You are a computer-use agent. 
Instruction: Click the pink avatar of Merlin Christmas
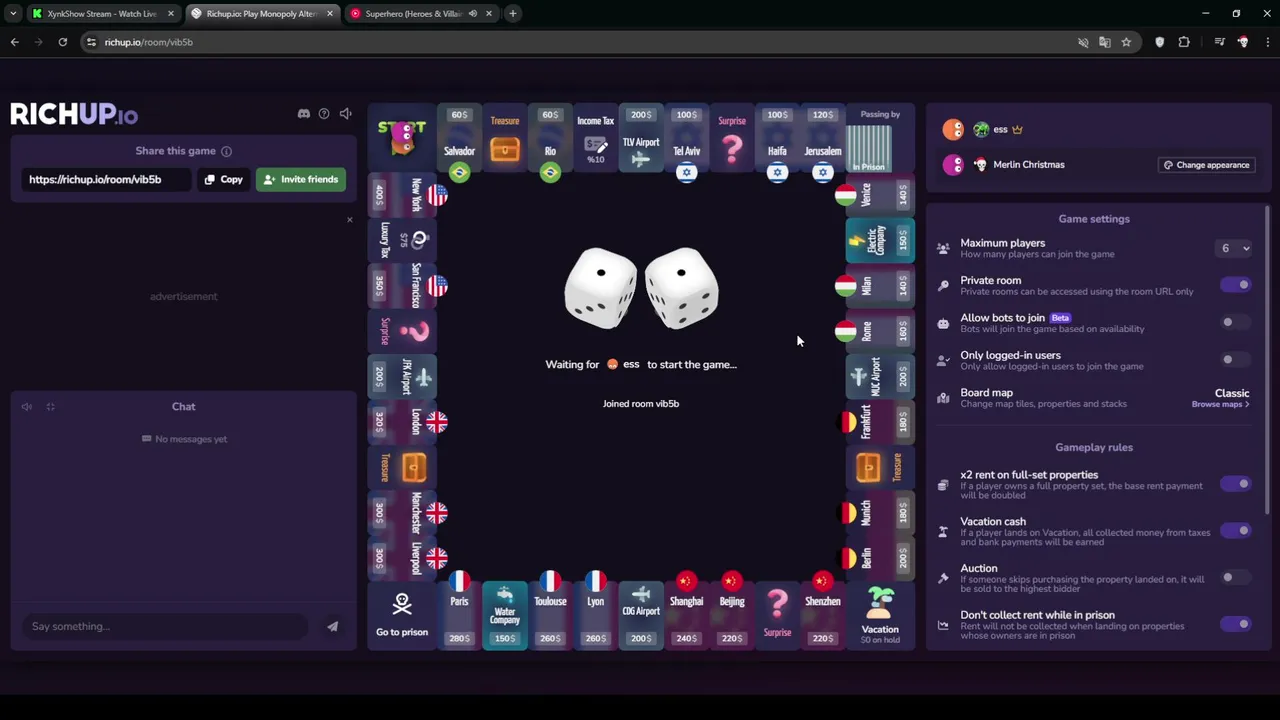(953, 165)
